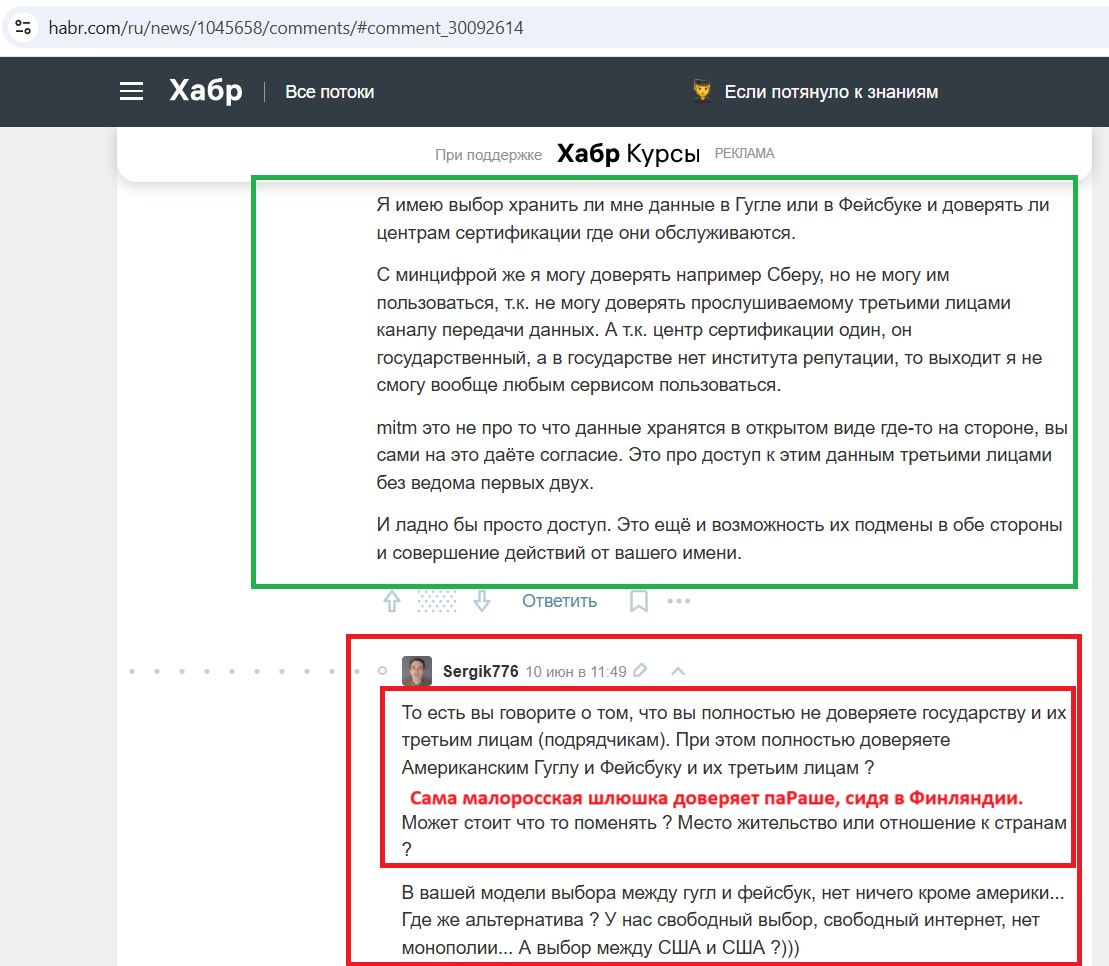Click the Хабр logo

tap(206, 91)
